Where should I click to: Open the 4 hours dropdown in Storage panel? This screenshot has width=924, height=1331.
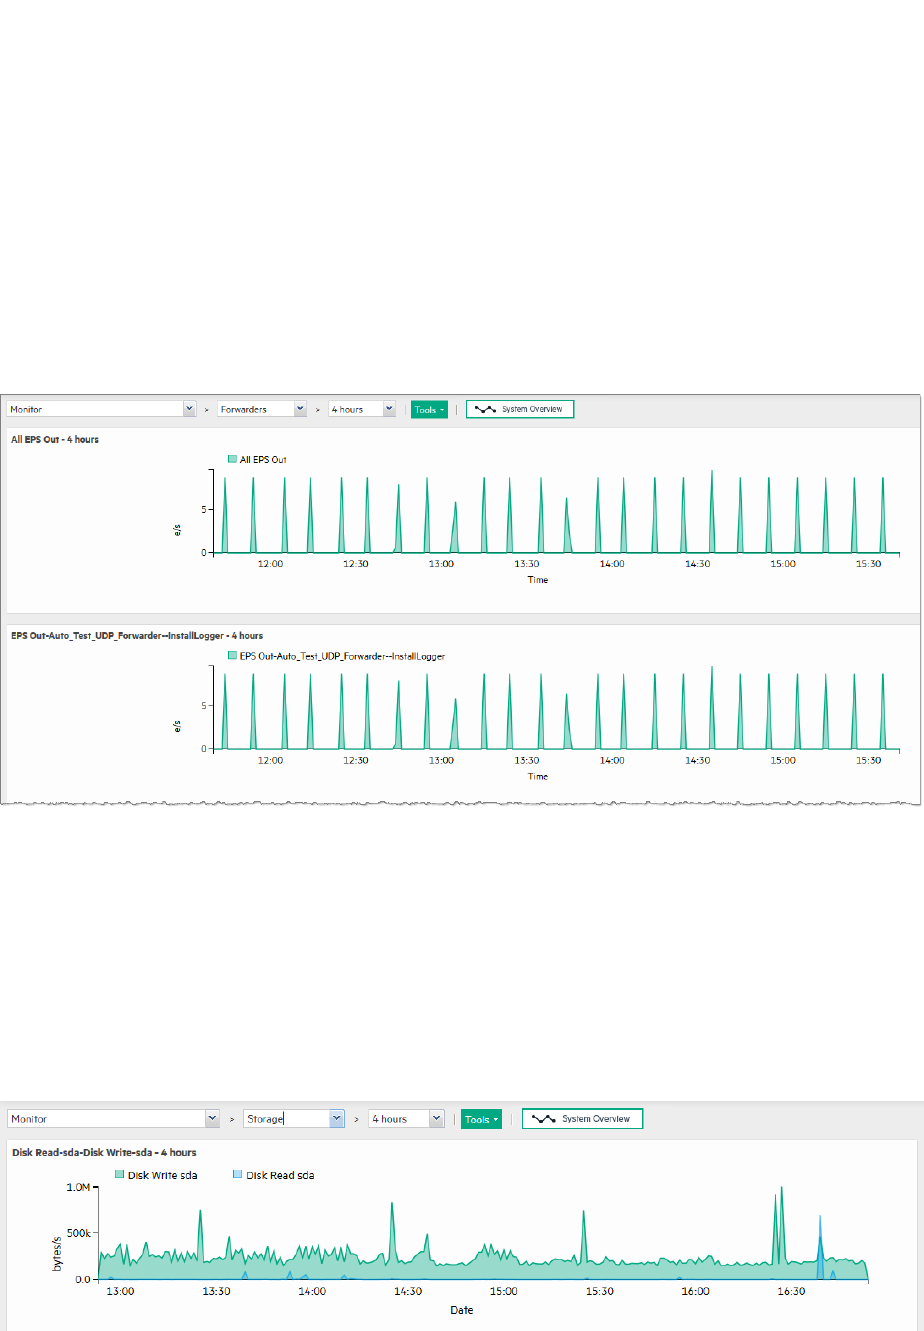(x=406, y=1119)
